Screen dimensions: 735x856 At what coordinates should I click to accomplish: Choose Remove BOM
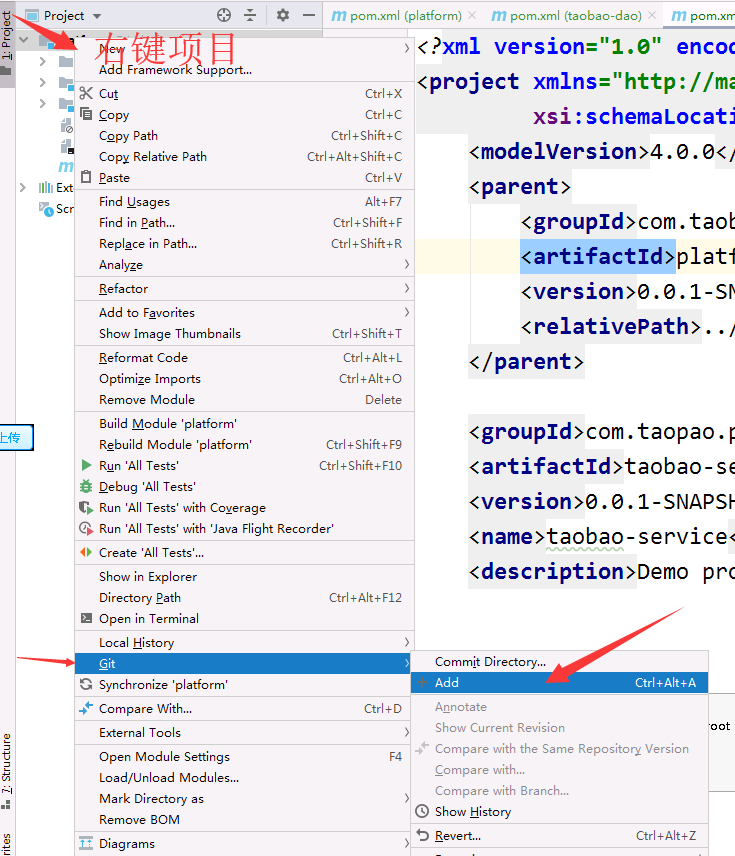coord(244,819)
